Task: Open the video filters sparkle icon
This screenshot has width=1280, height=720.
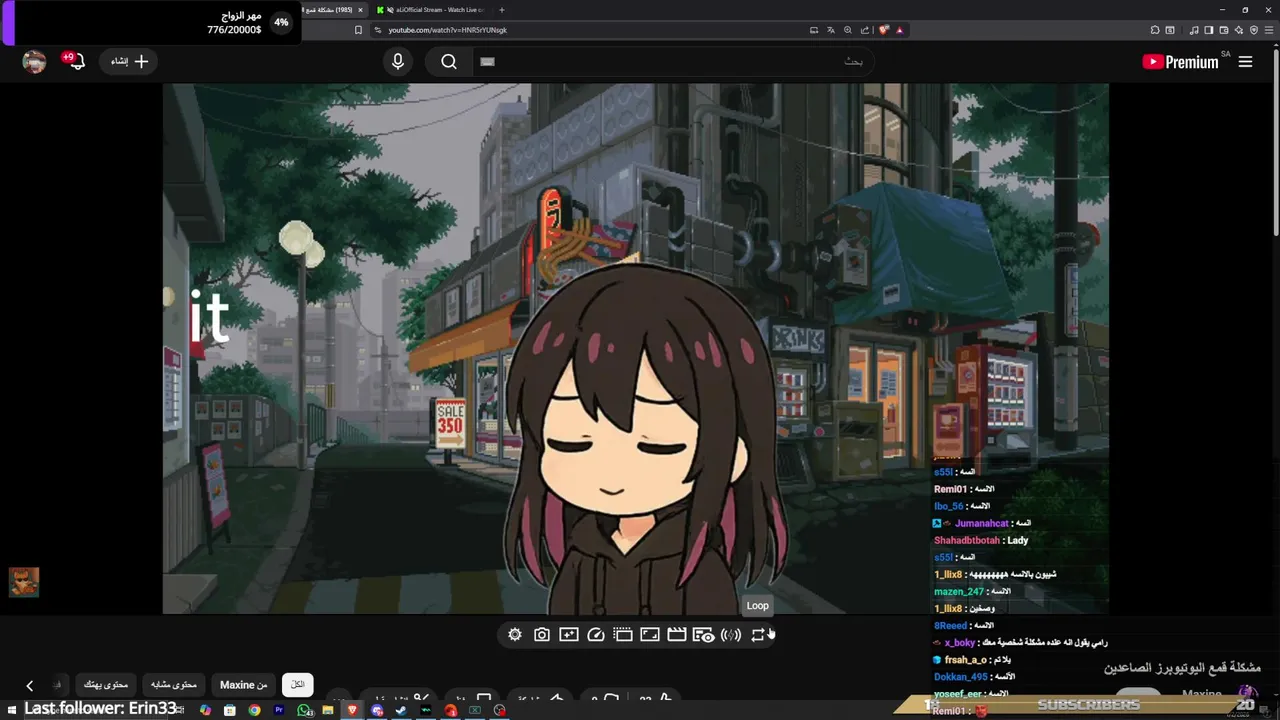Action: point(569,635)
